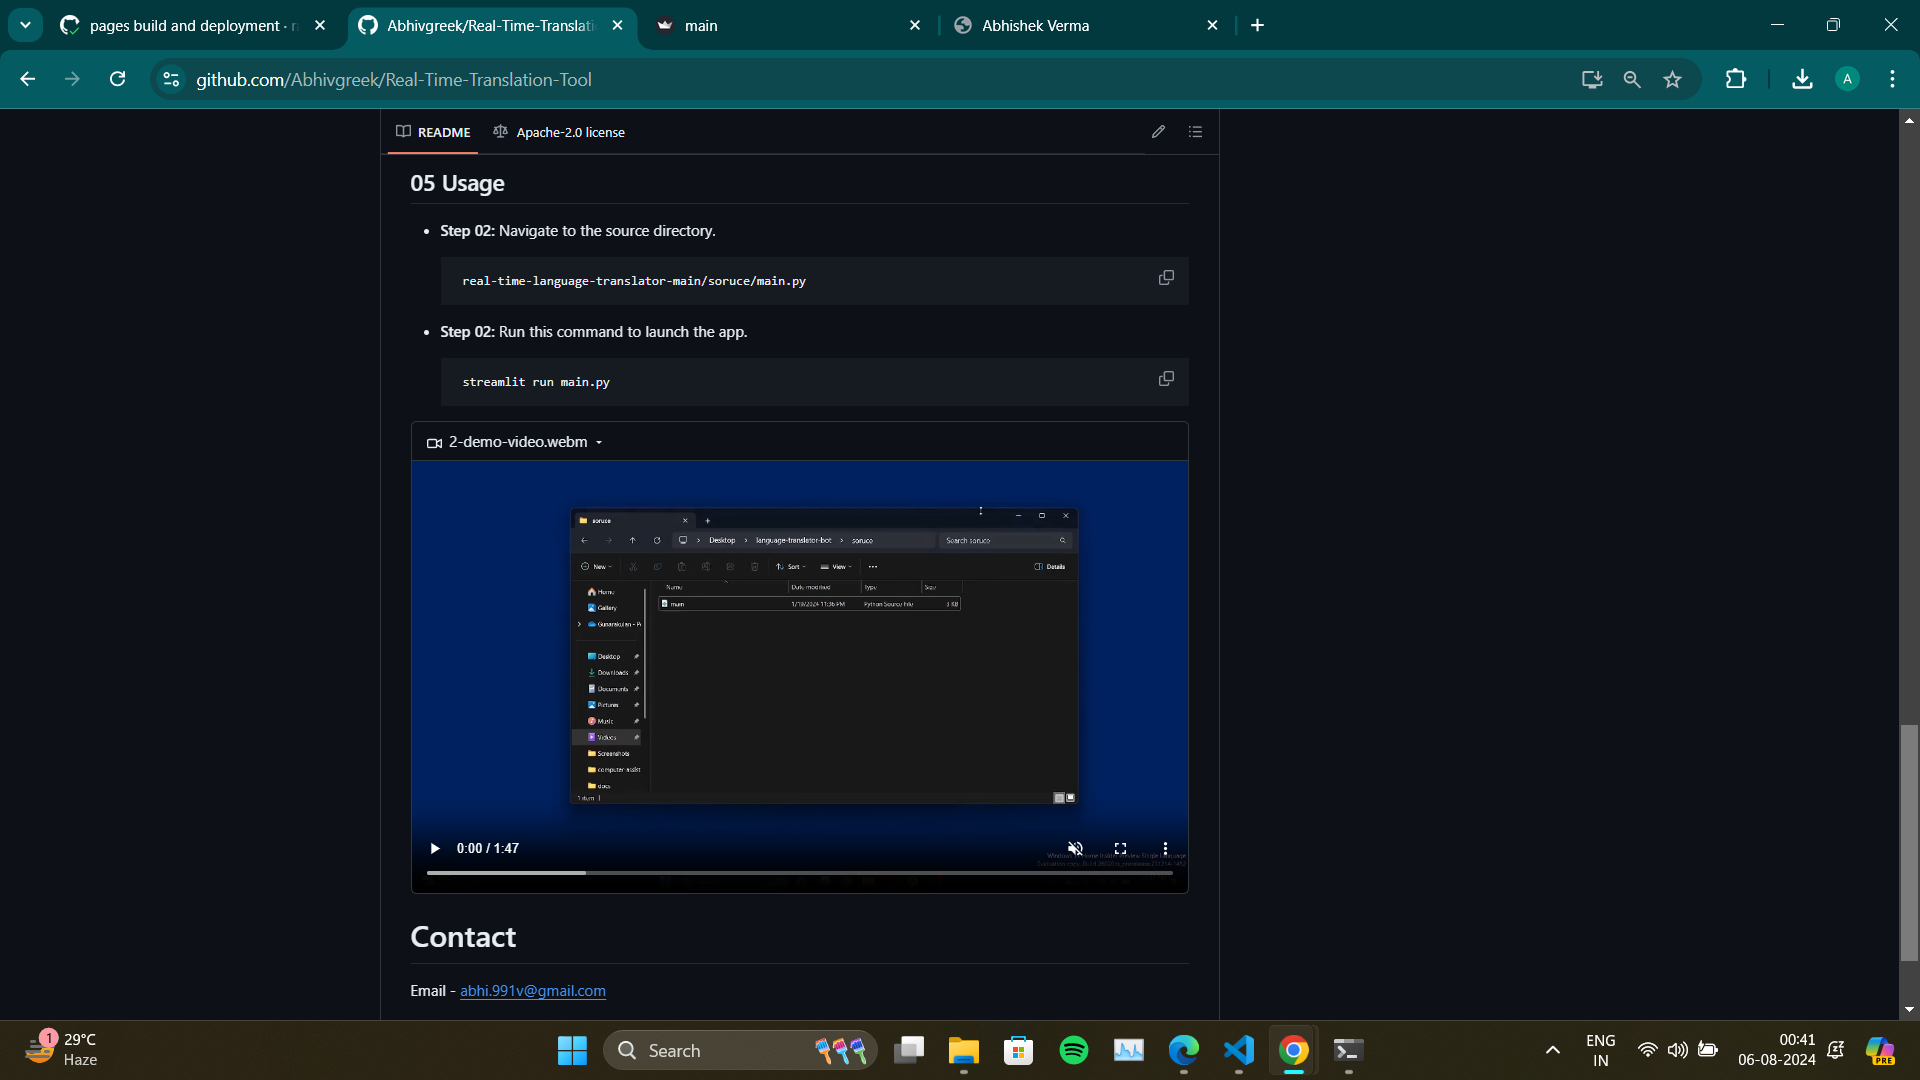
Task: Unmute the demo video audio
Action: tap(1075, 848)
